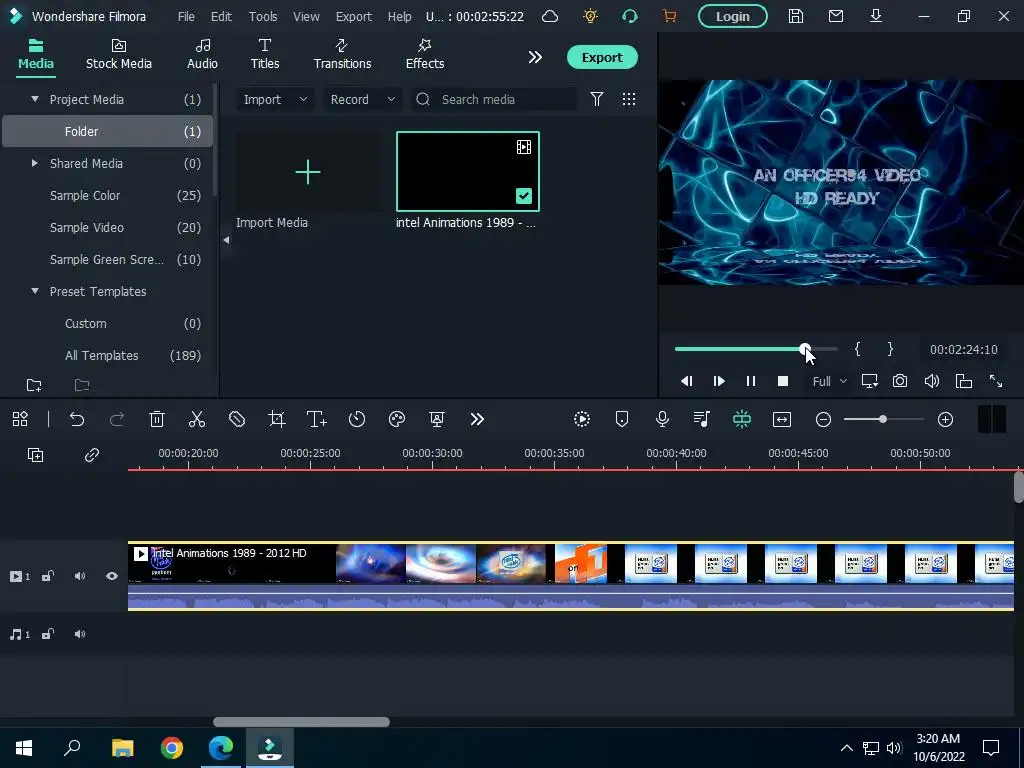Open the File menu
1024x768 pixels.
tap(186, 16)
